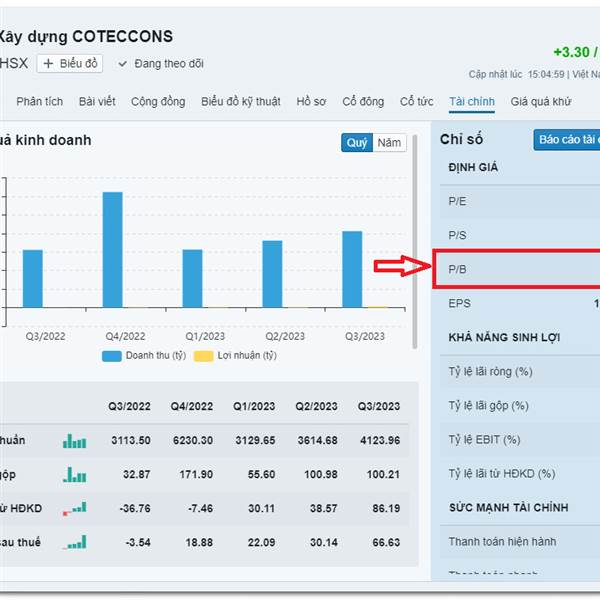This screenshot has width=600, height=600.
Task: Click the 6230.30 revenue cell
Action: pyautogui.click(x=193, y=440)
